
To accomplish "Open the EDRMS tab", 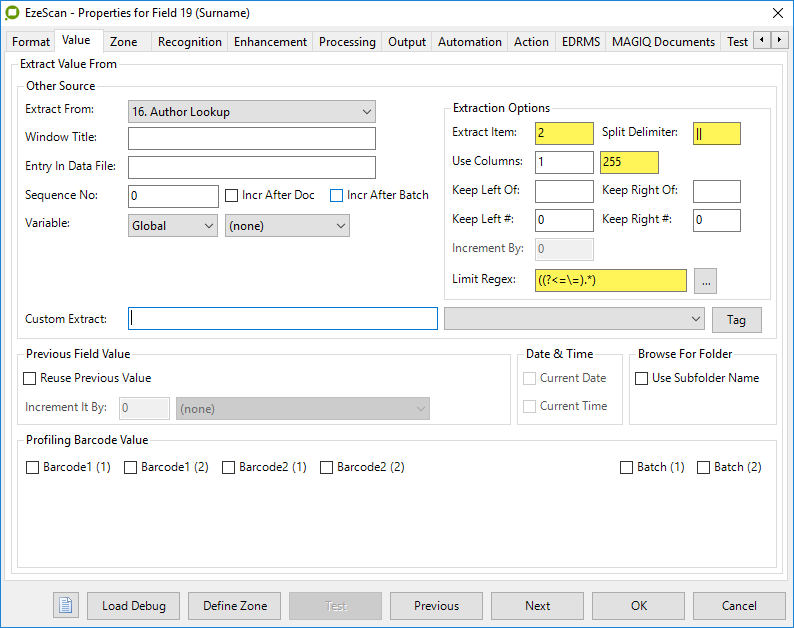I will (x=581, y=42).
